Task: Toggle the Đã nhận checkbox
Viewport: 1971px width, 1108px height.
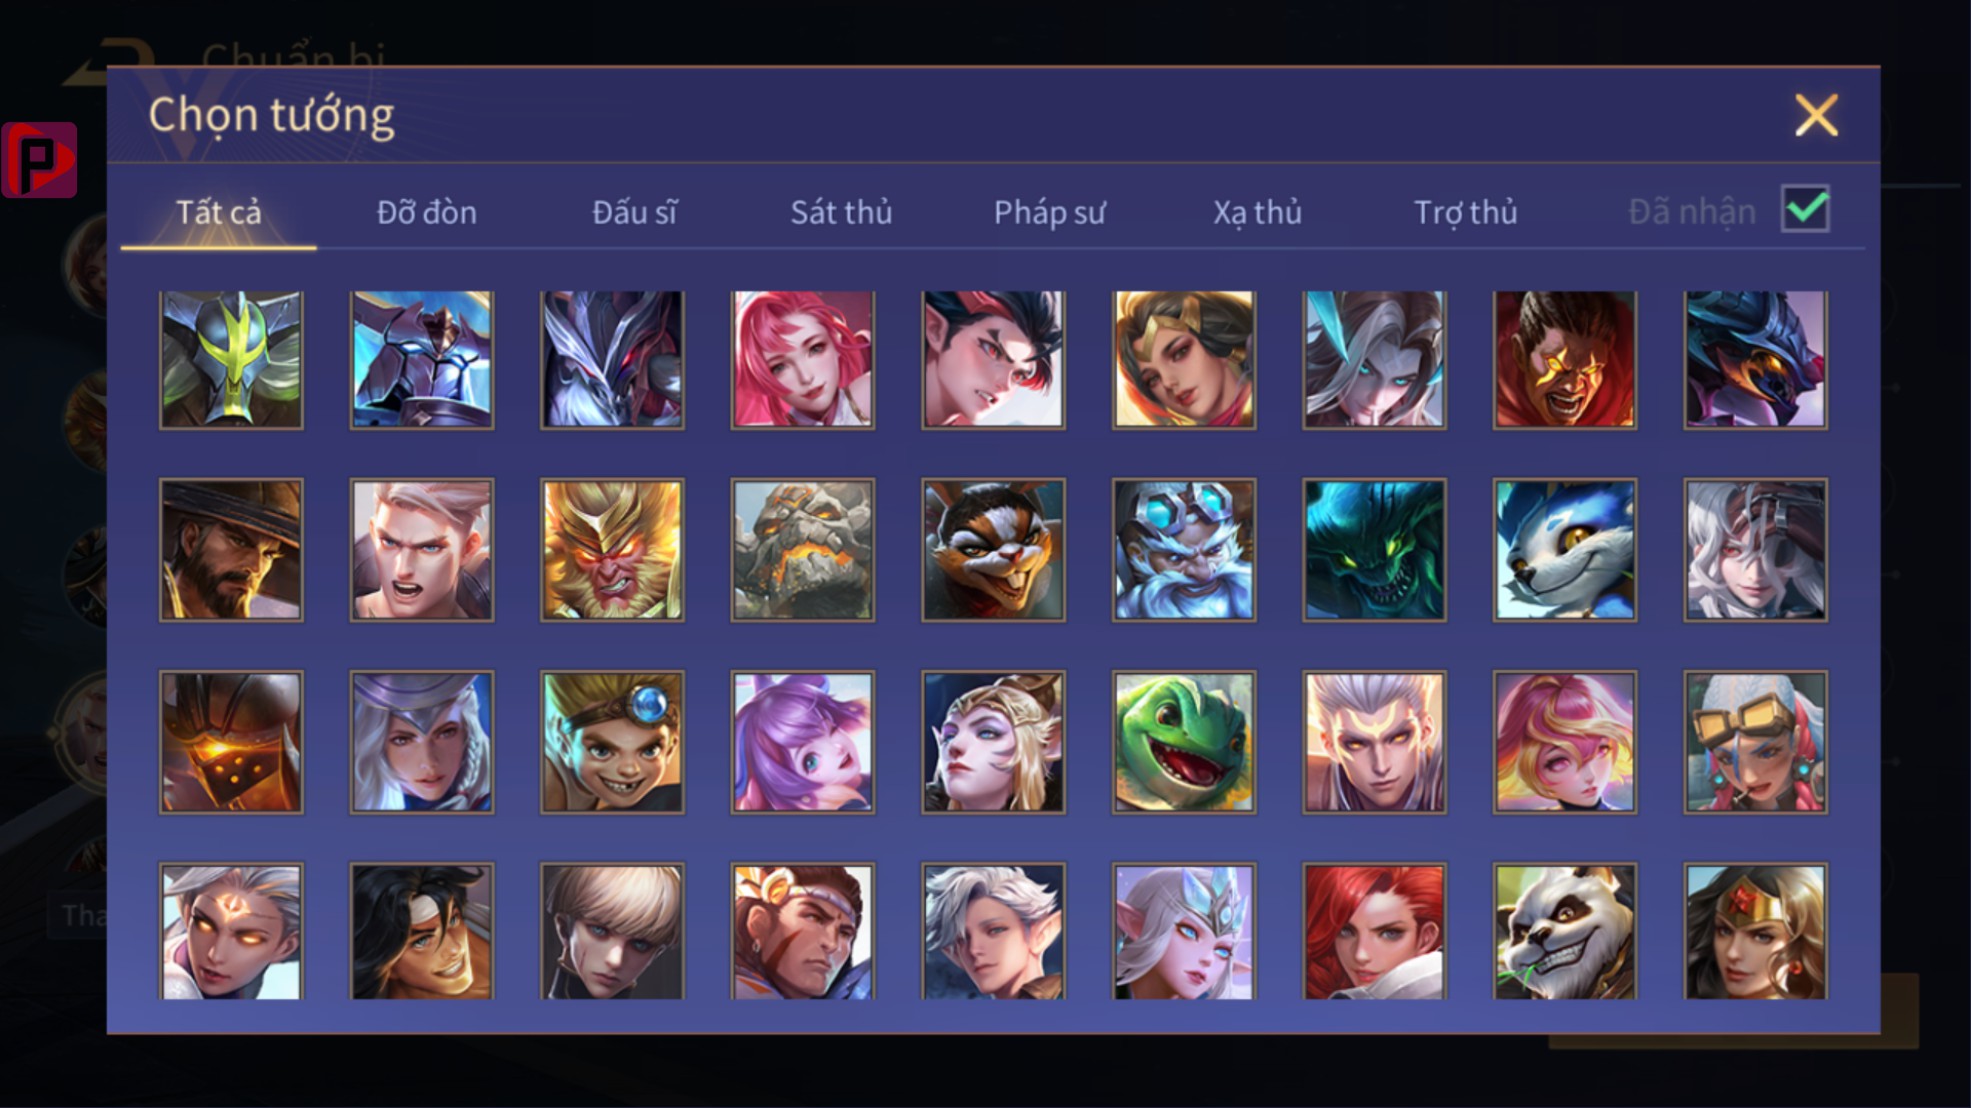Action: (1805, 209)
